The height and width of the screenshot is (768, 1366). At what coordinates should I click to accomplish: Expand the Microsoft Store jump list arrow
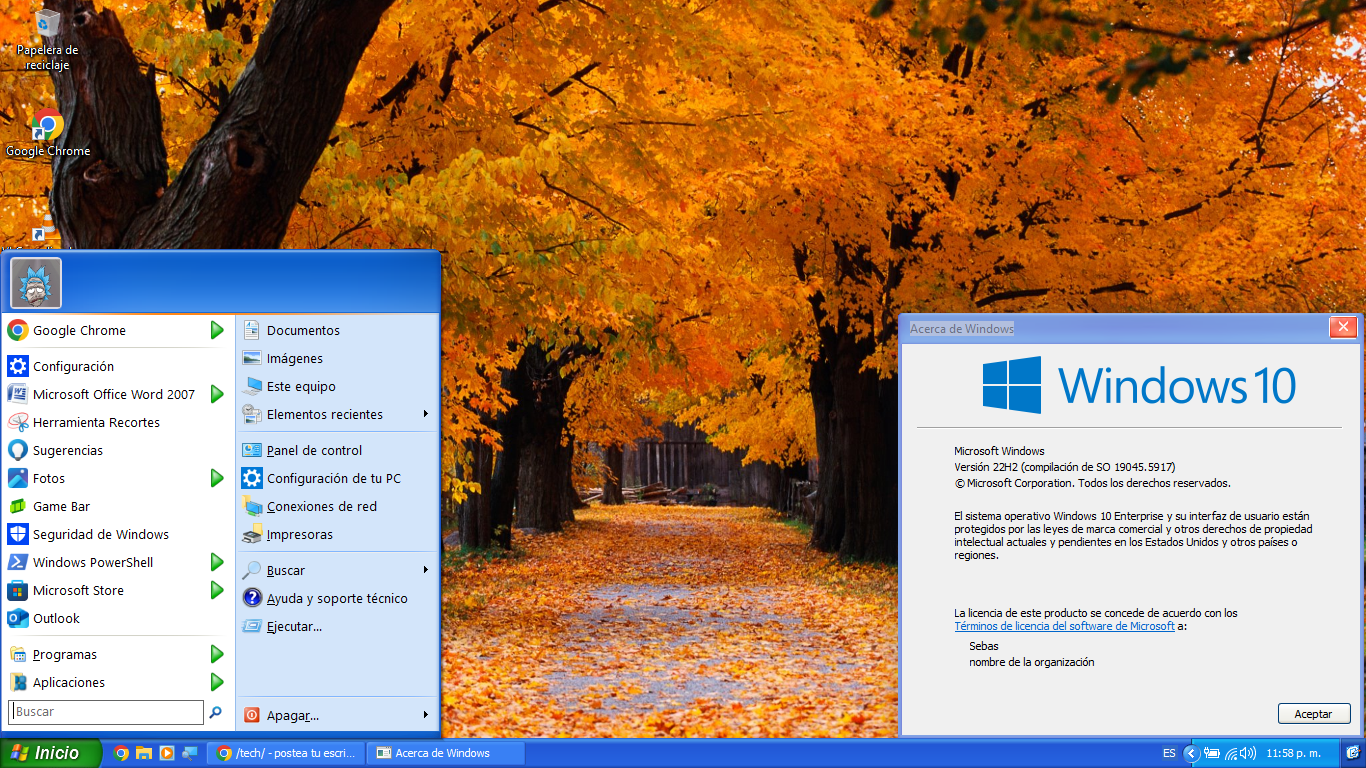click(217, 590)
